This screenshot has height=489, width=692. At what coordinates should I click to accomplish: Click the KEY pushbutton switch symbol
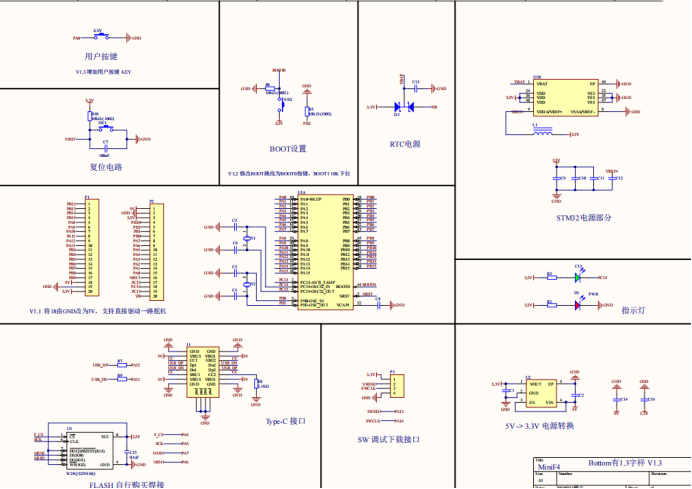tap(101, 36)
